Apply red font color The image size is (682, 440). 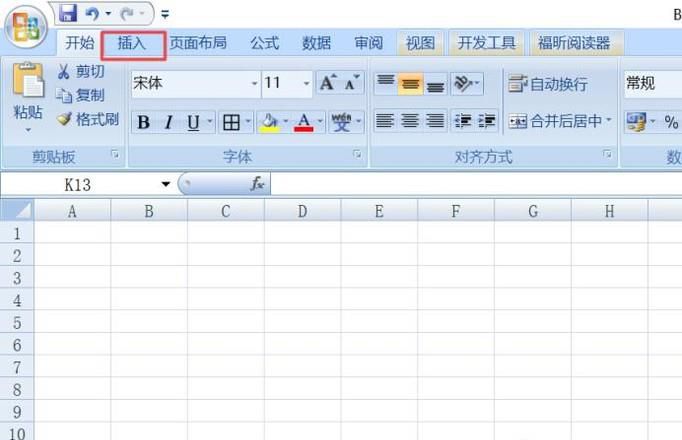tap(304, 122)
